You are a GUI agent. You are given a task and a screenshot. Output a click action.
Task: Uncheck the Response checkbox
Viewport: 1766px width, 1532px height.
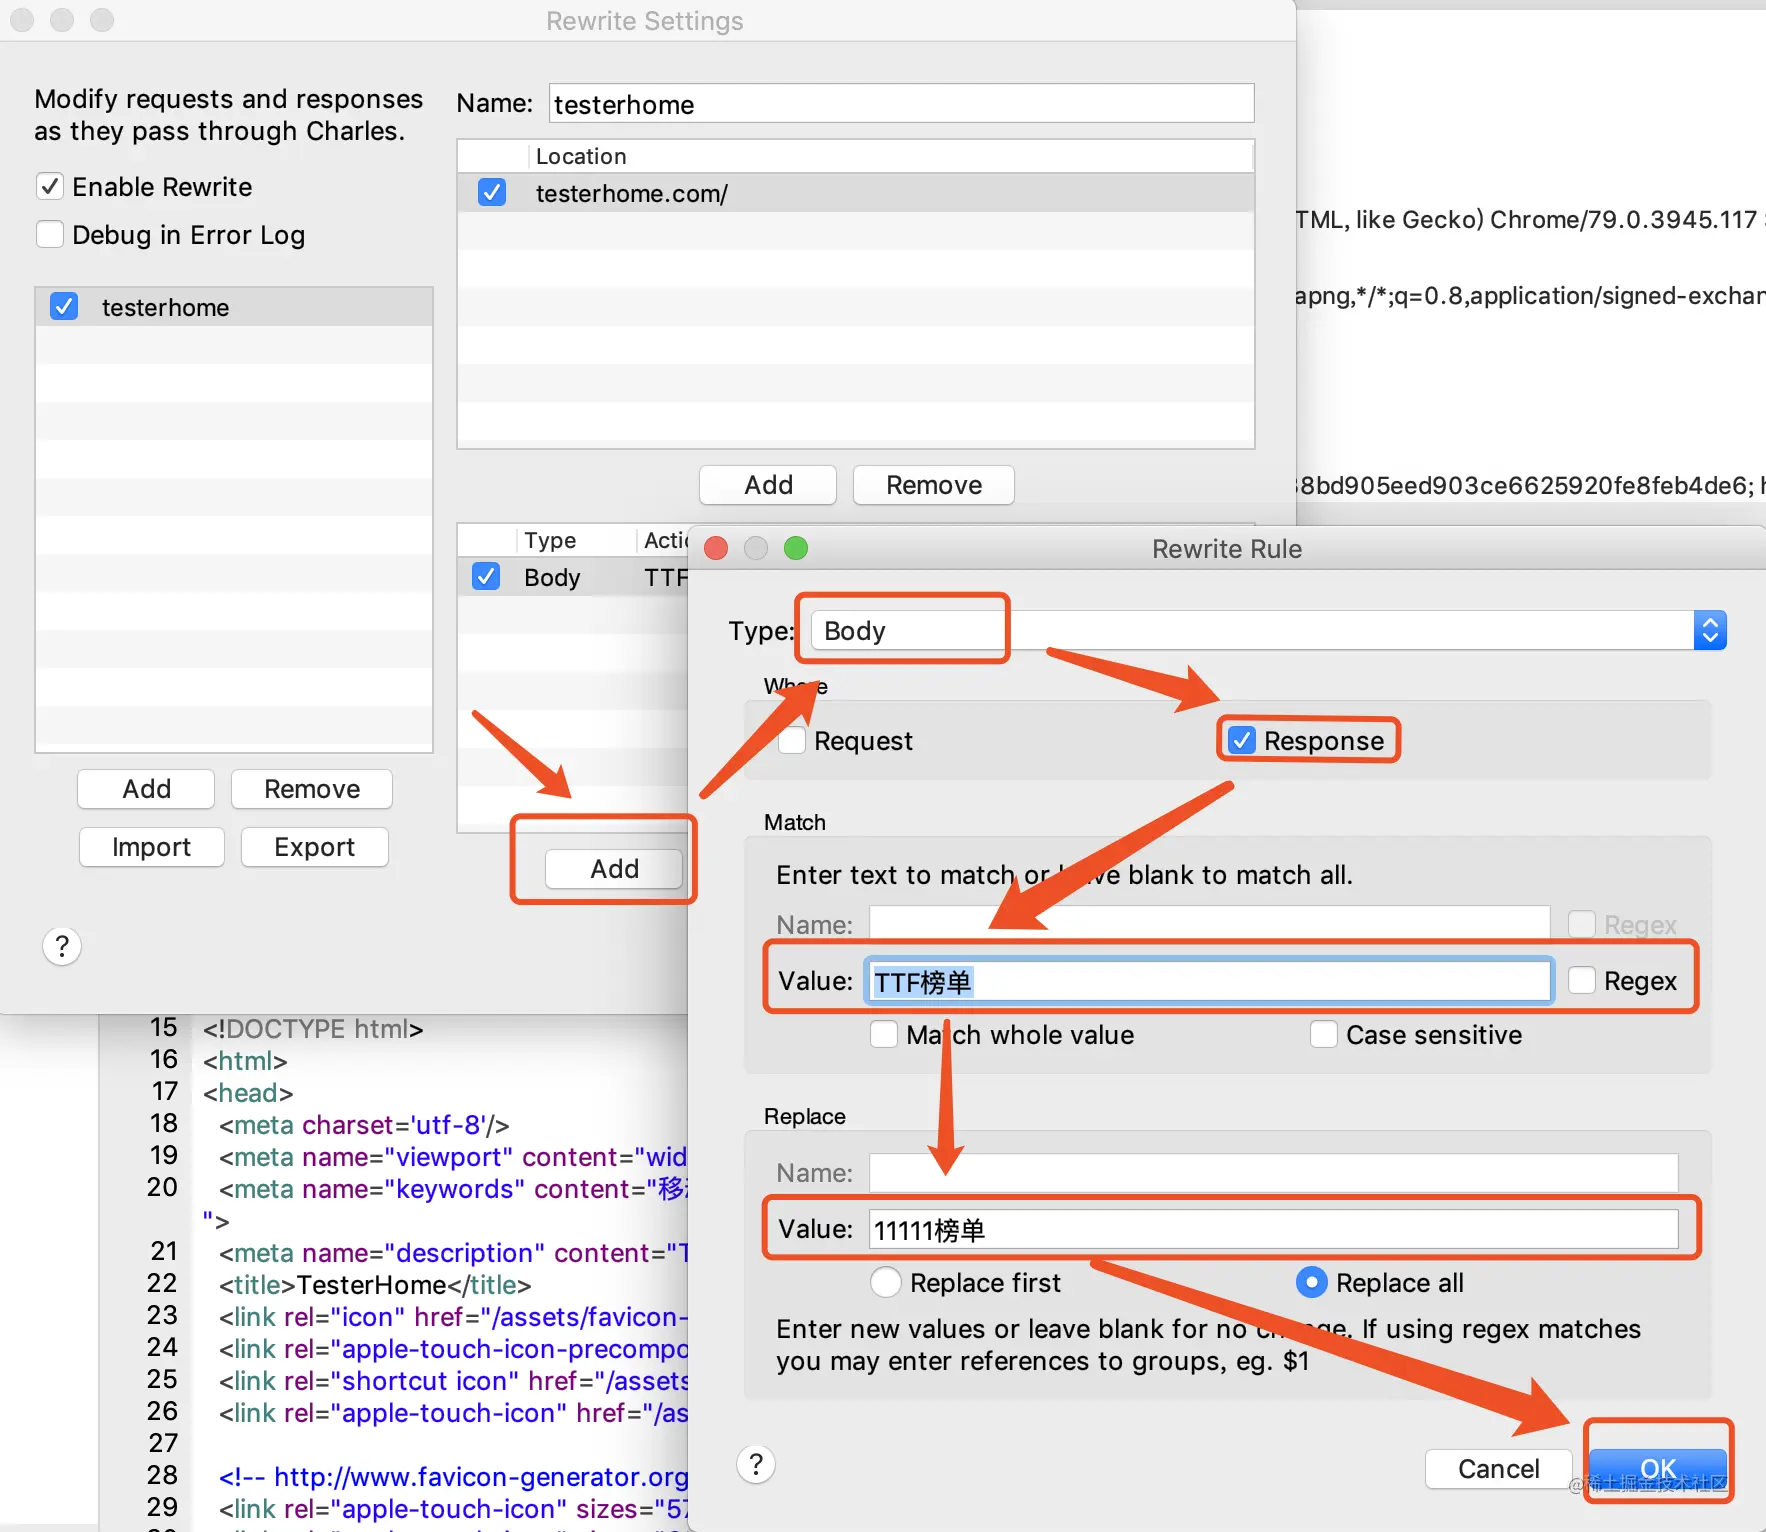pos(1242,740)
